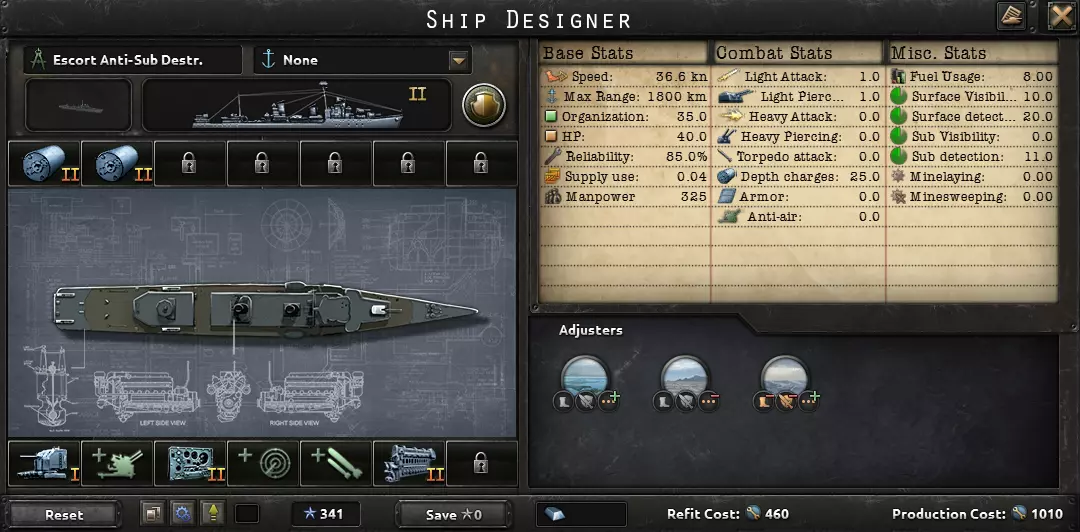Add an anti-air module in the empty slot
This screenshot has height=532, width=1080.
(x=118, y=464)
